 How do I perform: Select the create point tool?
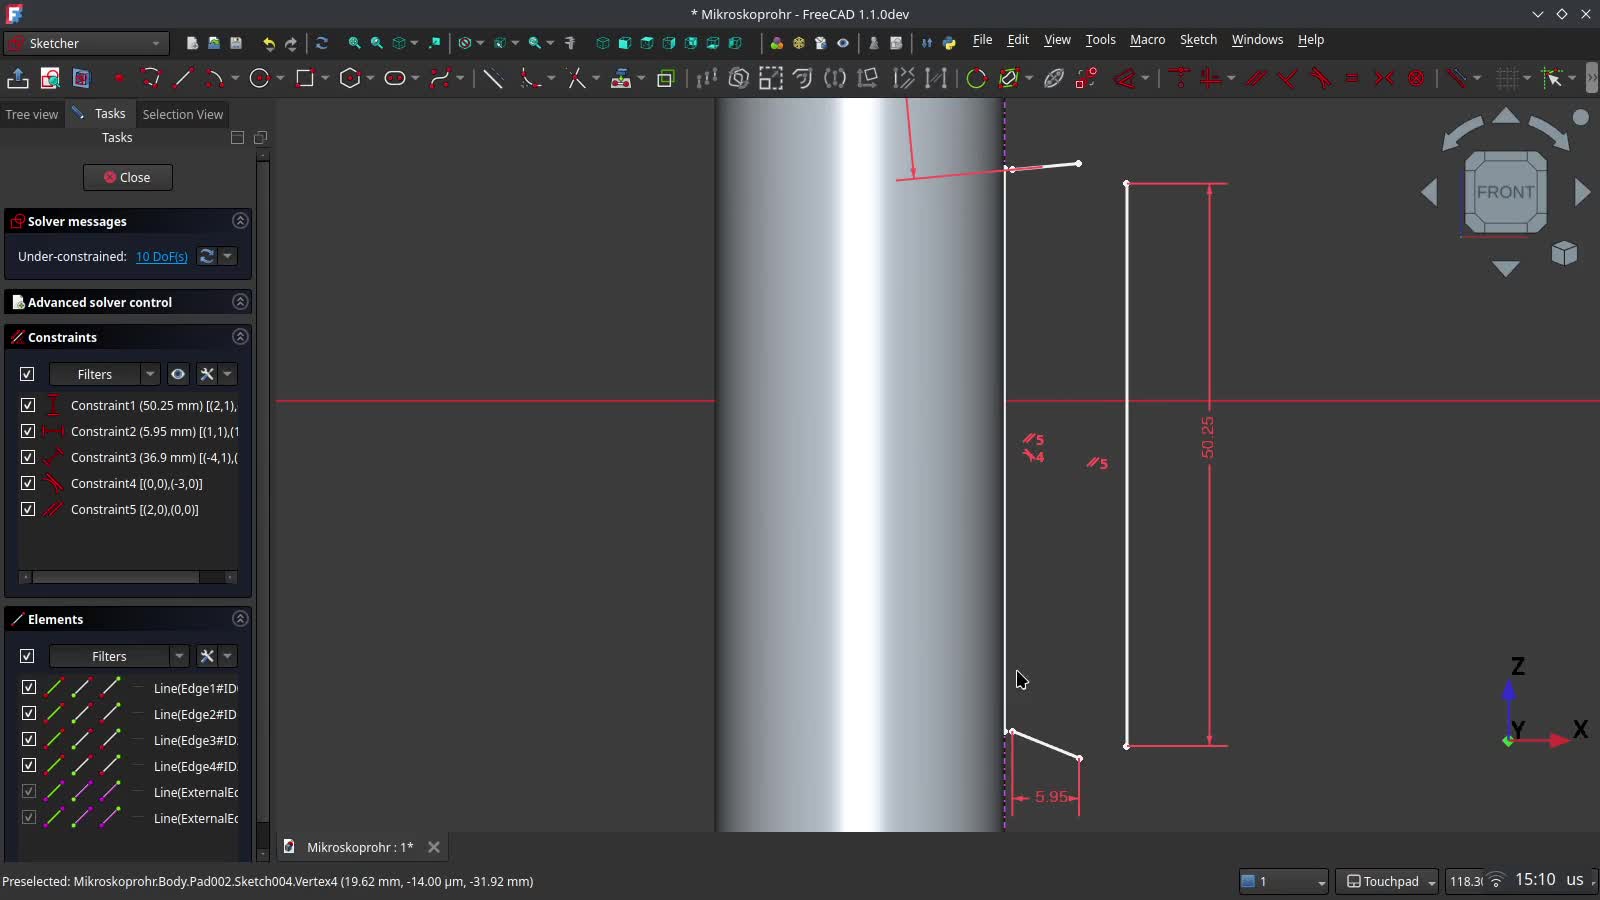pos(119,78)
